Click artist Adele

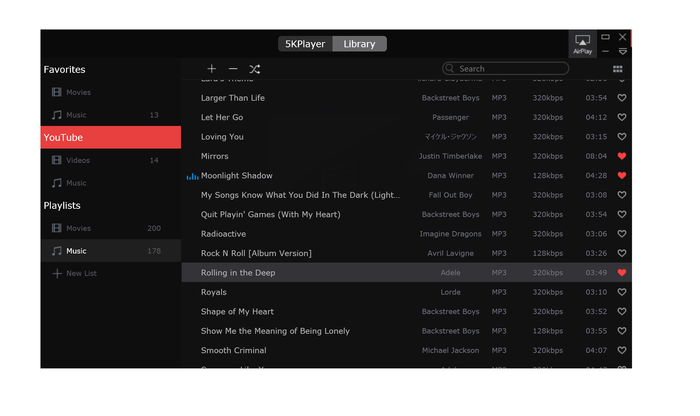point(450,273)
